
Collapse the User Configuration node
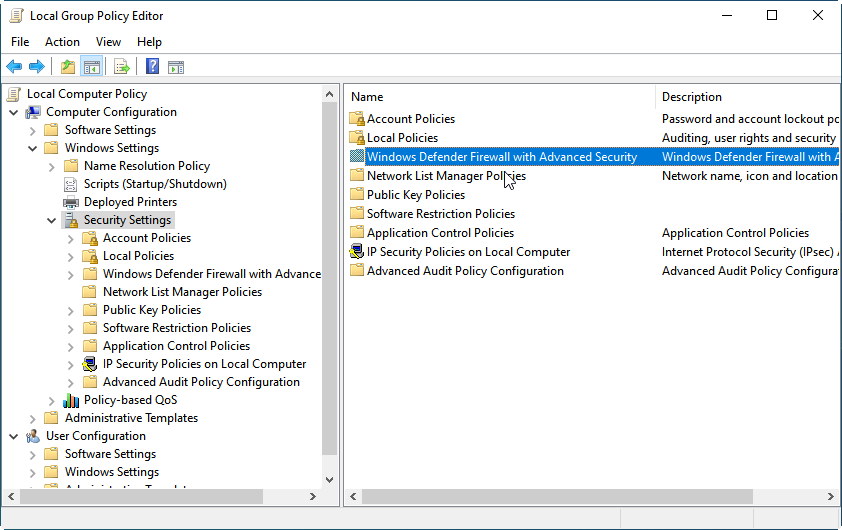point(14,436)
